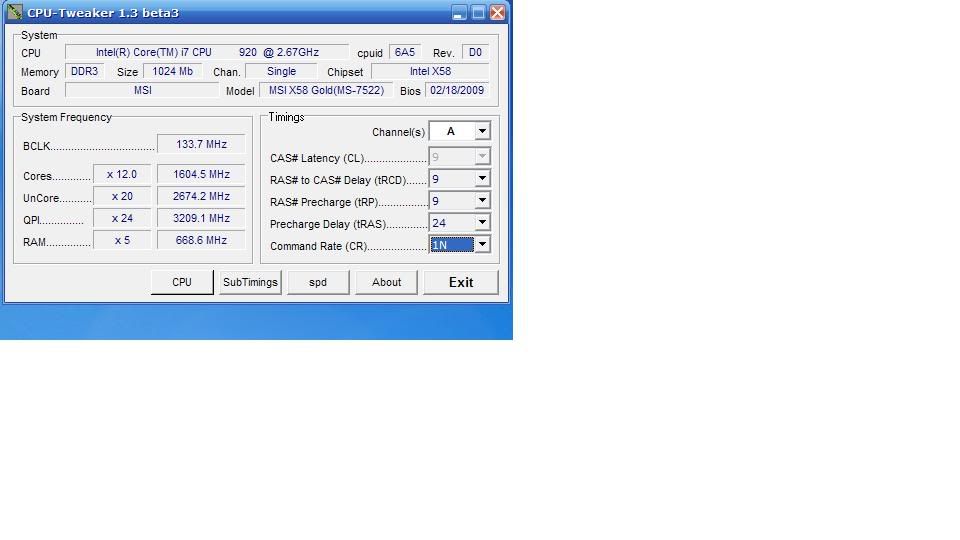Click the Cores multiplier x 12.0
960x540 pixels.
click(x=122, y=174)
